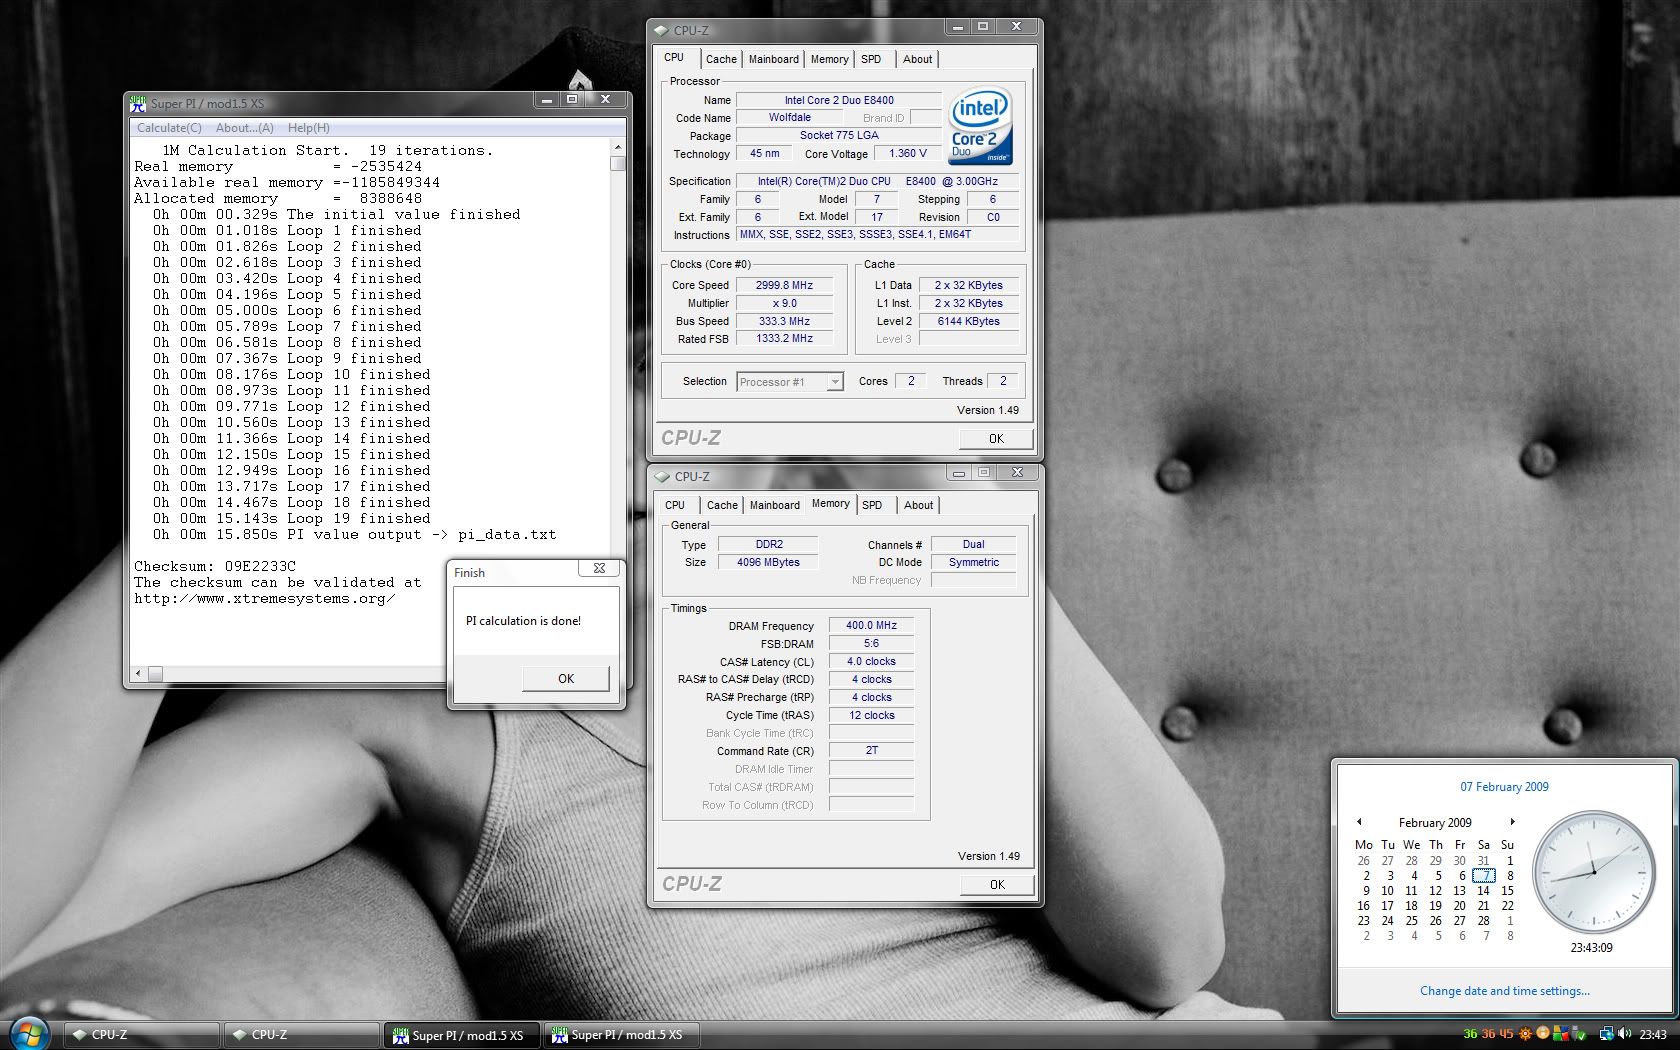Click the Cycle Time value 12 clocks

click(871, 715)
